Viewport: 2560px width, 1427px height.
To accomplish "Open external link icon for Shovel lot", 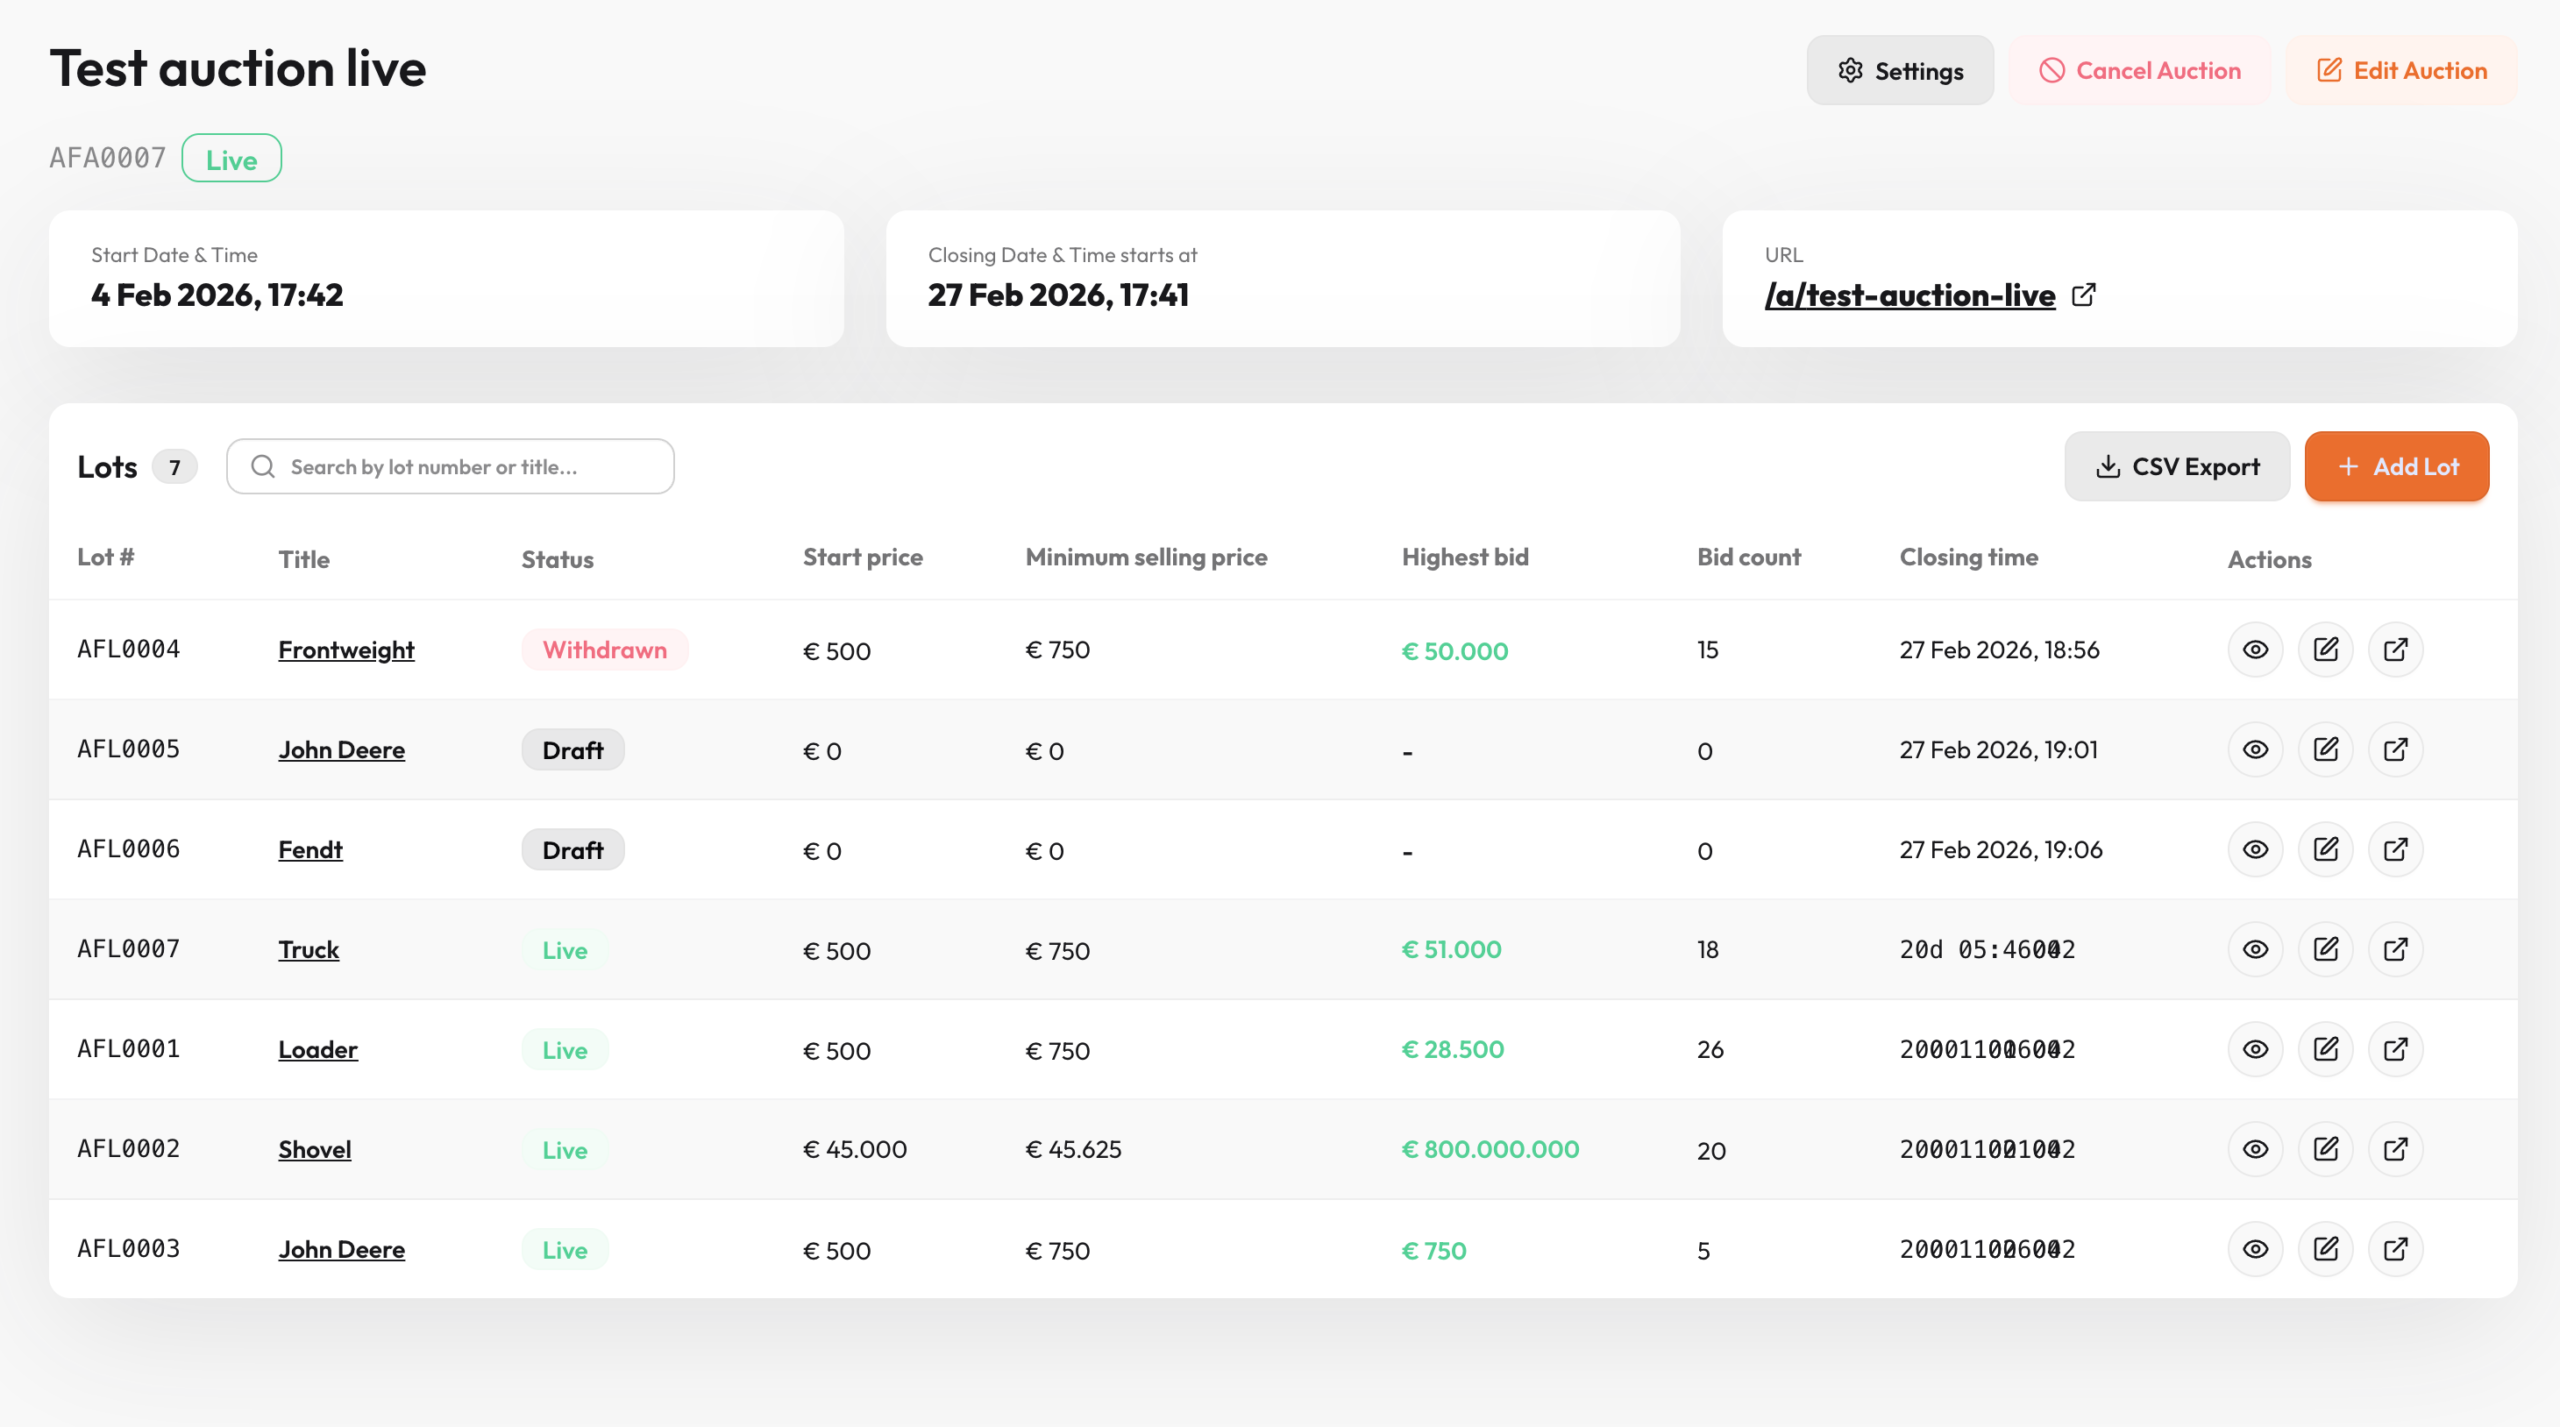I will 2395,1149.
